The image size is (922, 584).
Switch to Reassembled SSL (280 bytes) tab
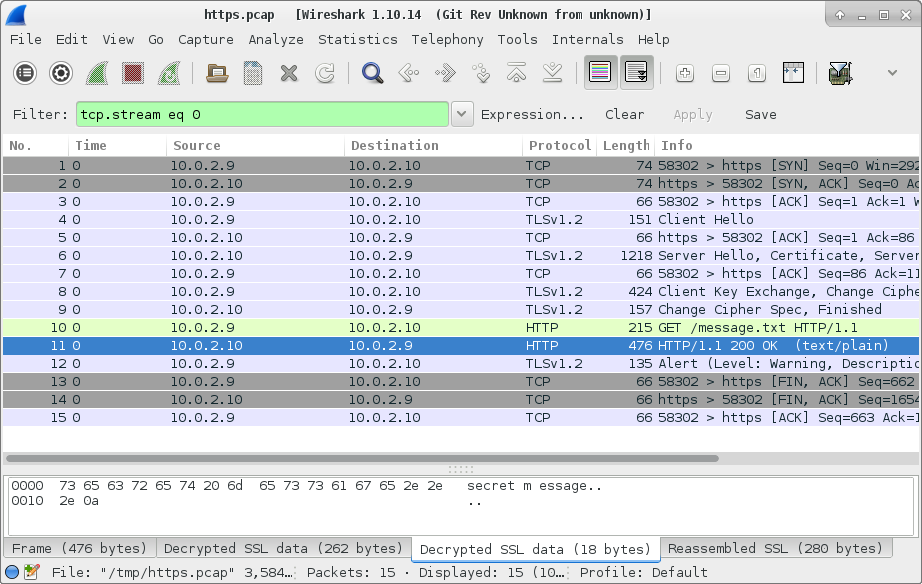point(776,548)
